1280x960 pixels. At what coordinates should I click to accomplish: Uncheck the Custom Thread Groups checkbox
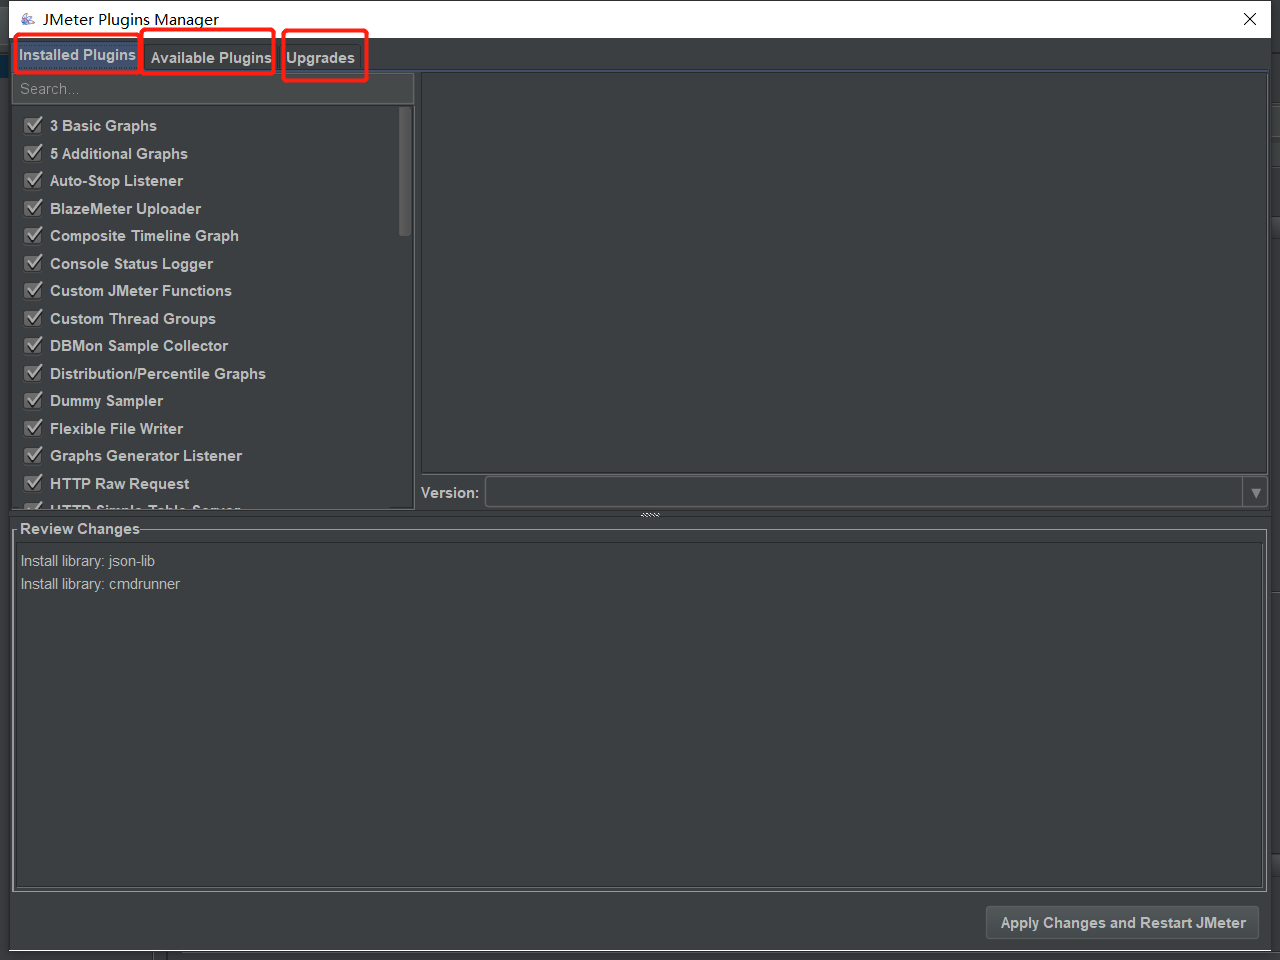[33, 318]
